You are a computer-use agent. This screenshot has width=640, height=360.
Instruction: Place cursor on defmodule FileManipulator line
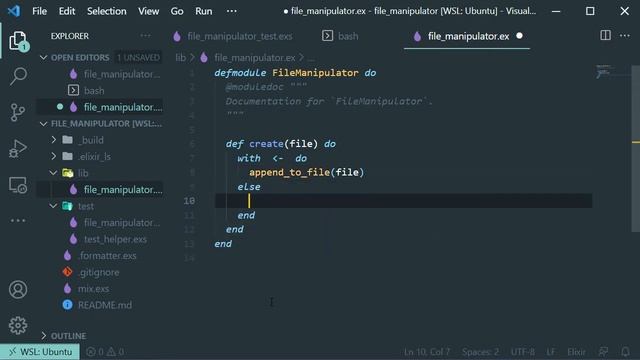click(x=295, y=73)
